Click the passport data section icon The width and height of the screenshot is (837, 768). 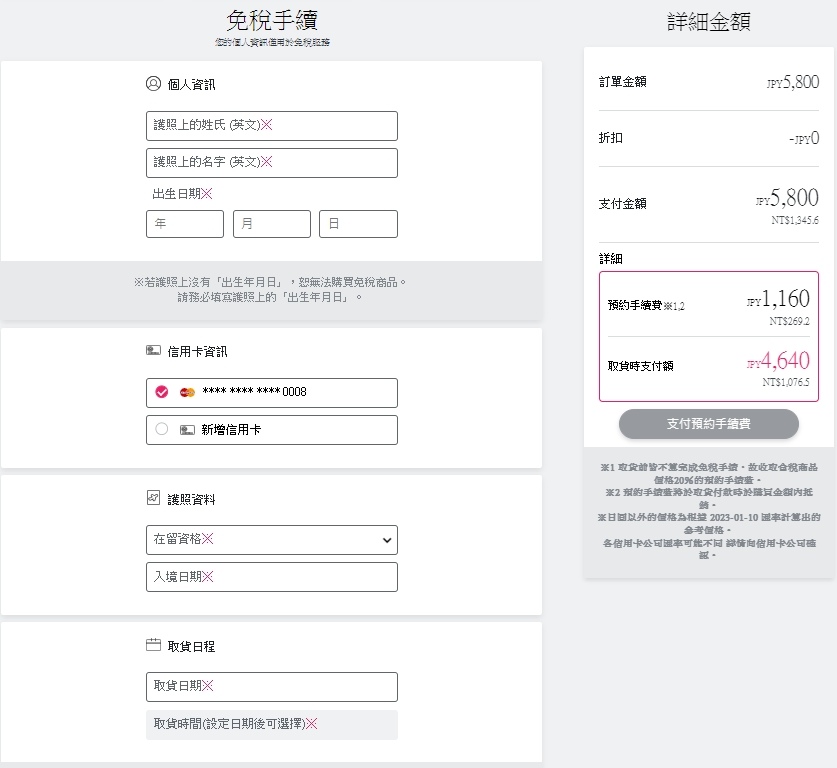click(x=153, y=498)
